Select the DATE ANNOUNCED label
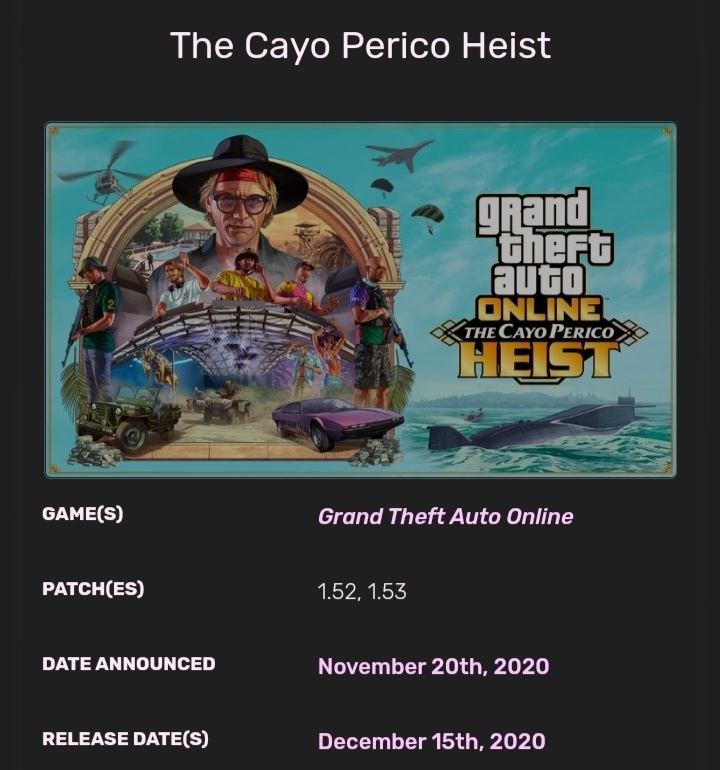The image size is (720, 770). click(x=128, y=664)
